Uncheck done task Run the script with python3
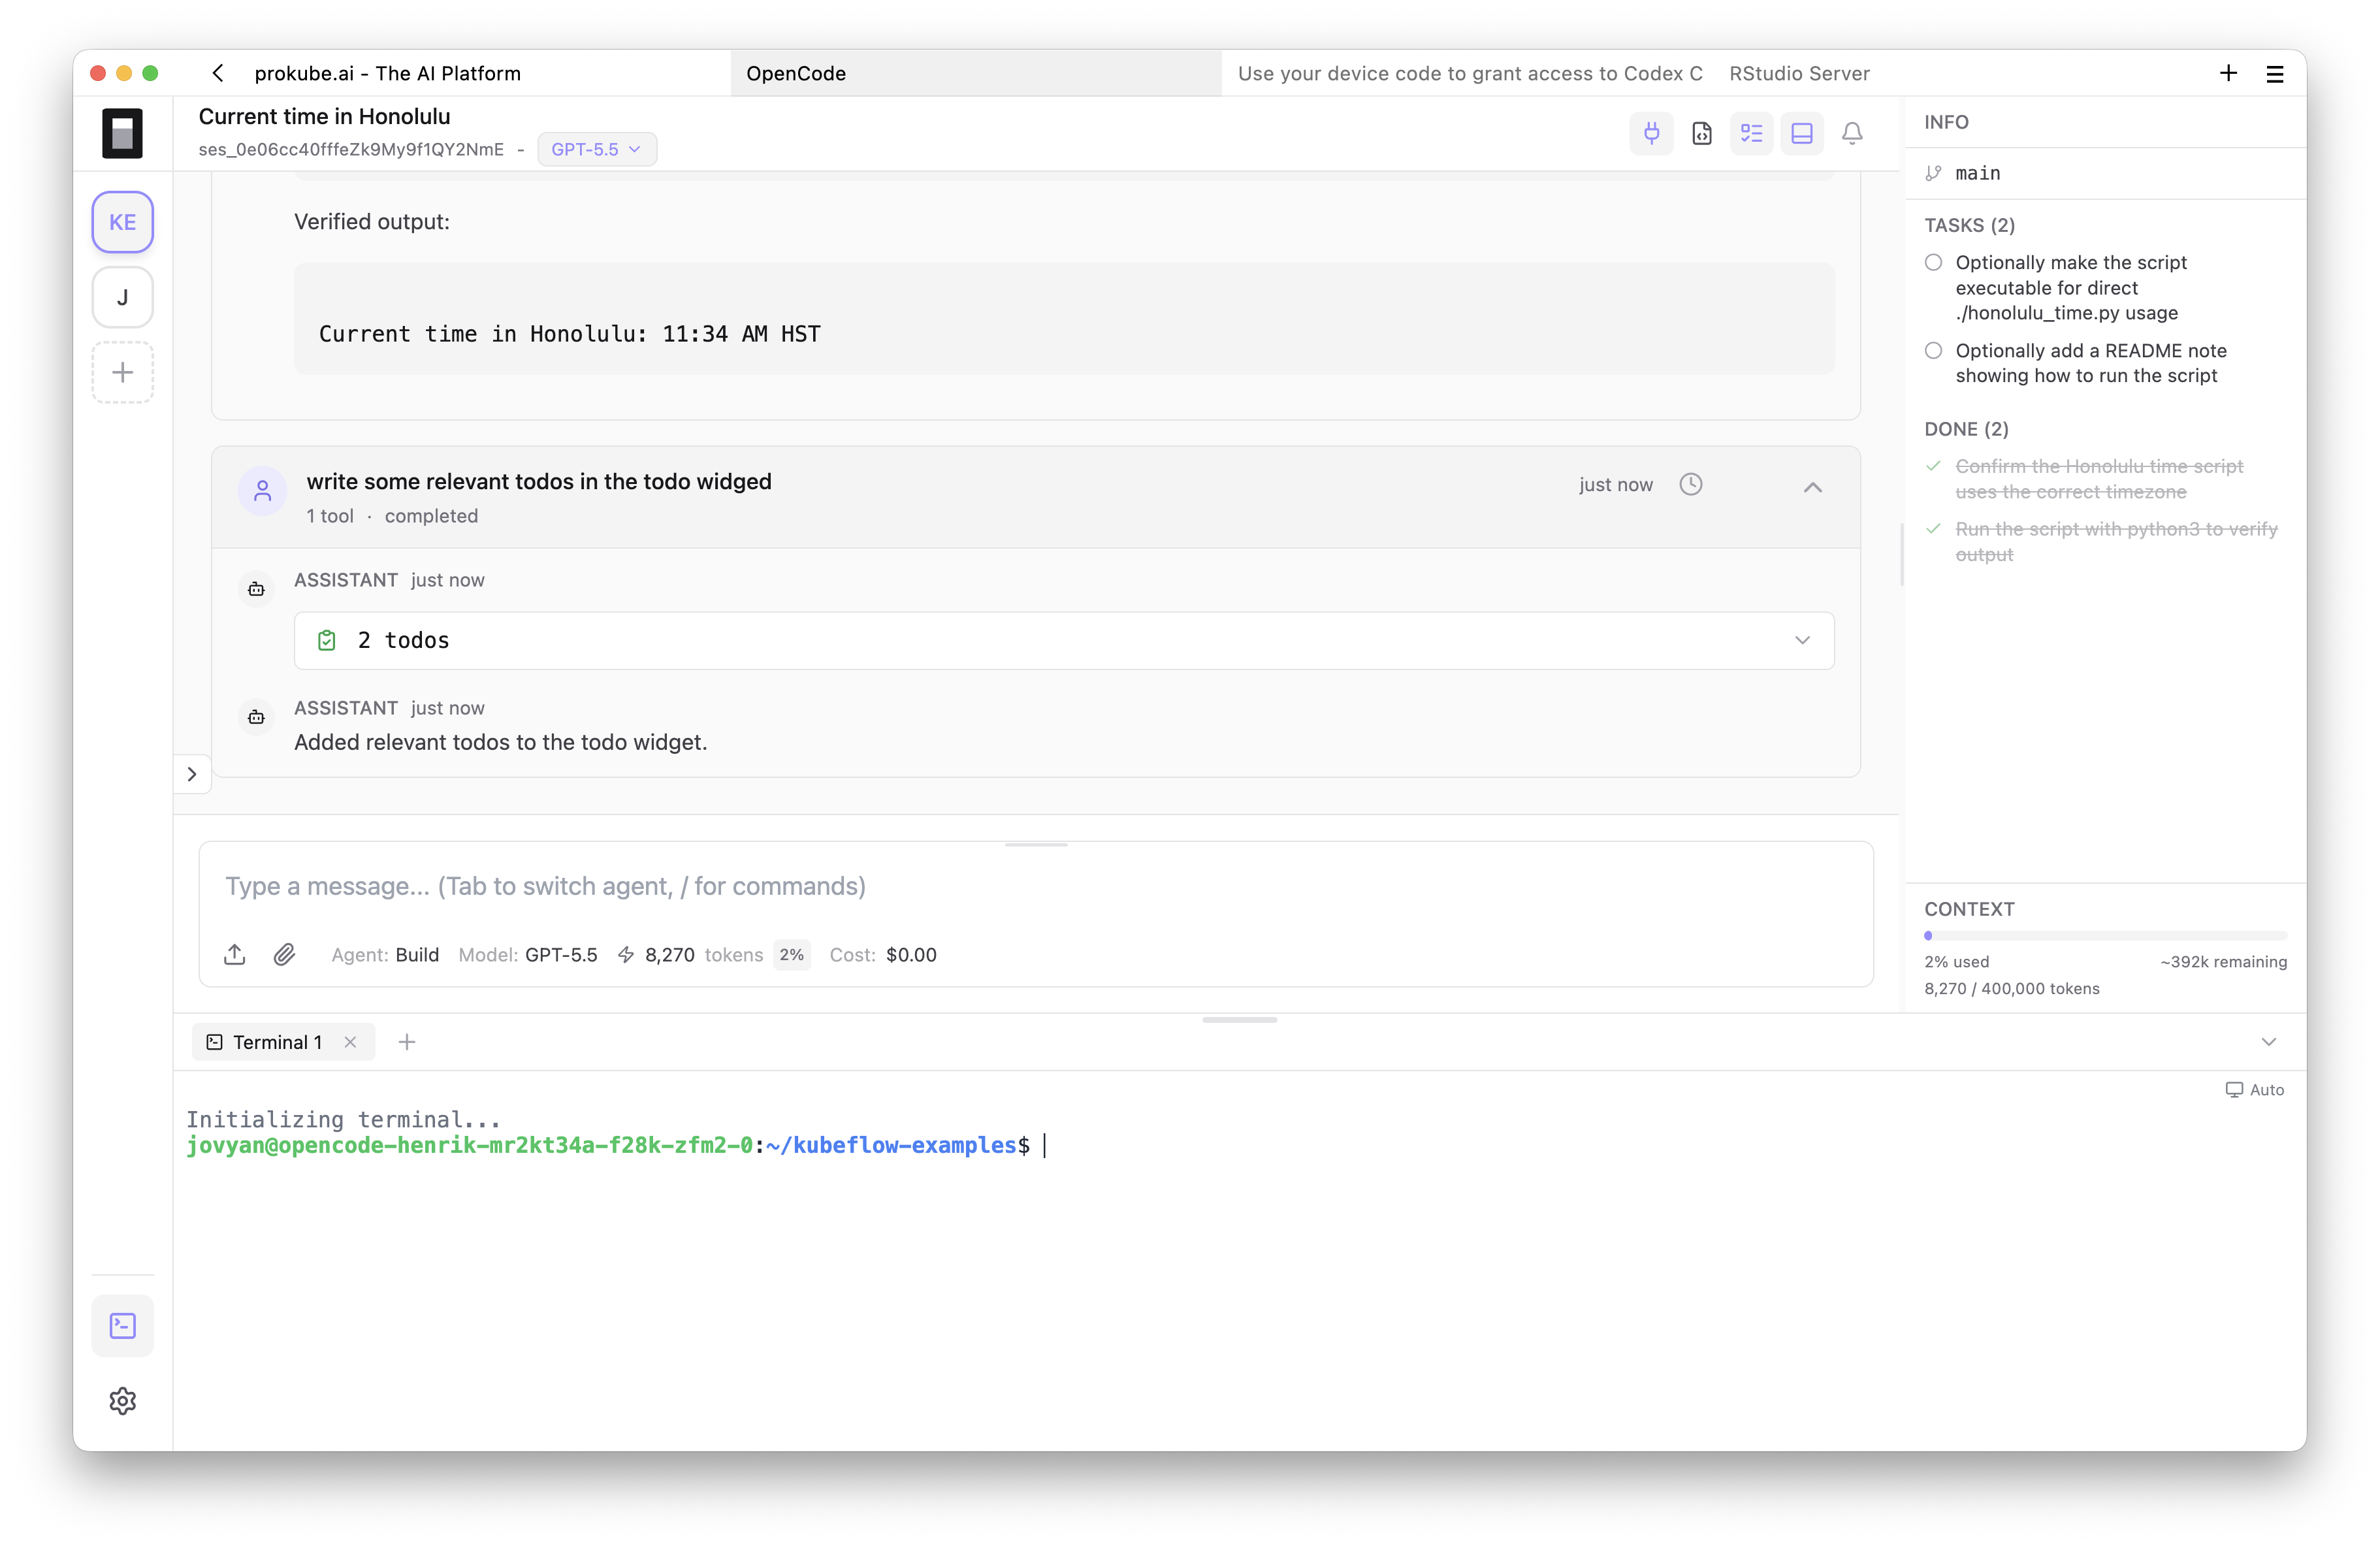 pyautogui.click(x=1933, y=528)
